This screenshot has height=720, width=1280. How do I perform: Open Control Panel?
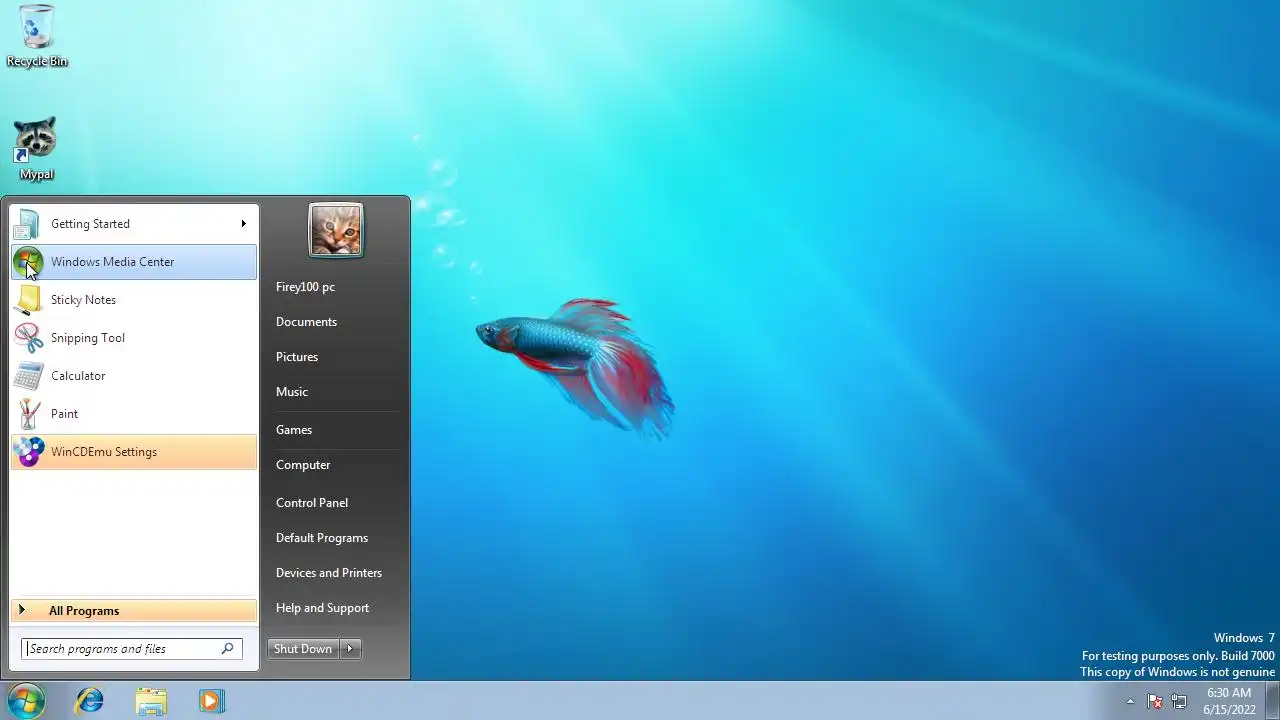(x=312, y=503)
